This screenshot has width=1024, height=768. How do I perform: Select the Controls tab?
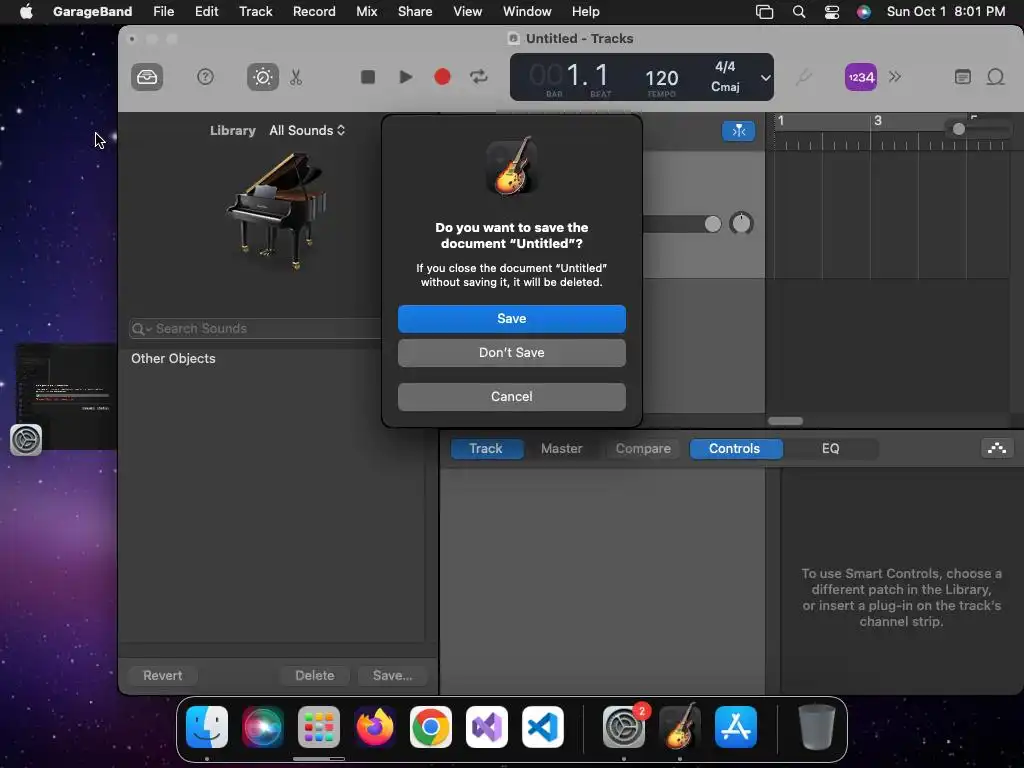click(x=735, y=449)
